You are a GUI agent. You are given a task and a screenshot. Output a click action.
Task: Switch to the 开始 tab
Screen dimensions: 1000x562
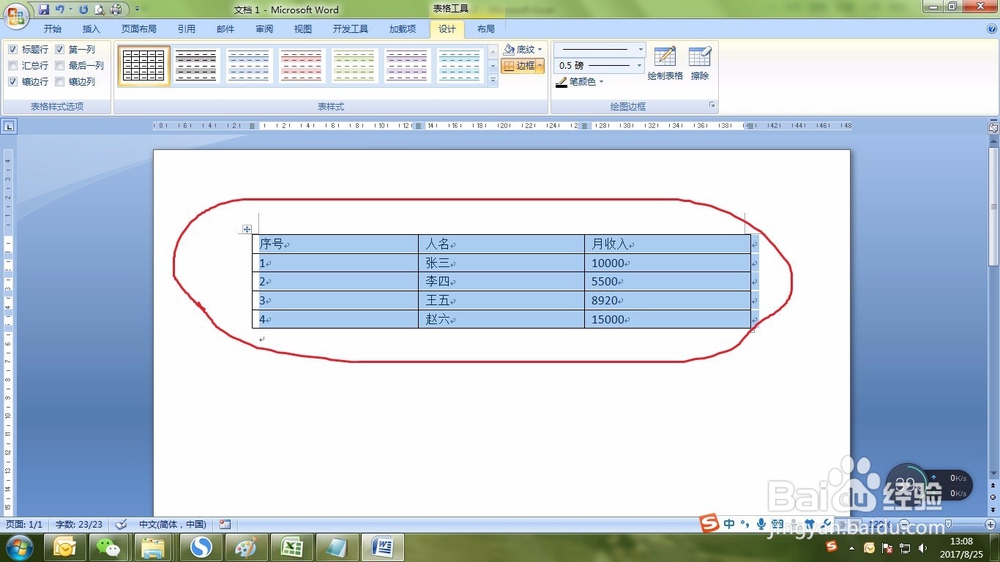click(x=52, y=29)
